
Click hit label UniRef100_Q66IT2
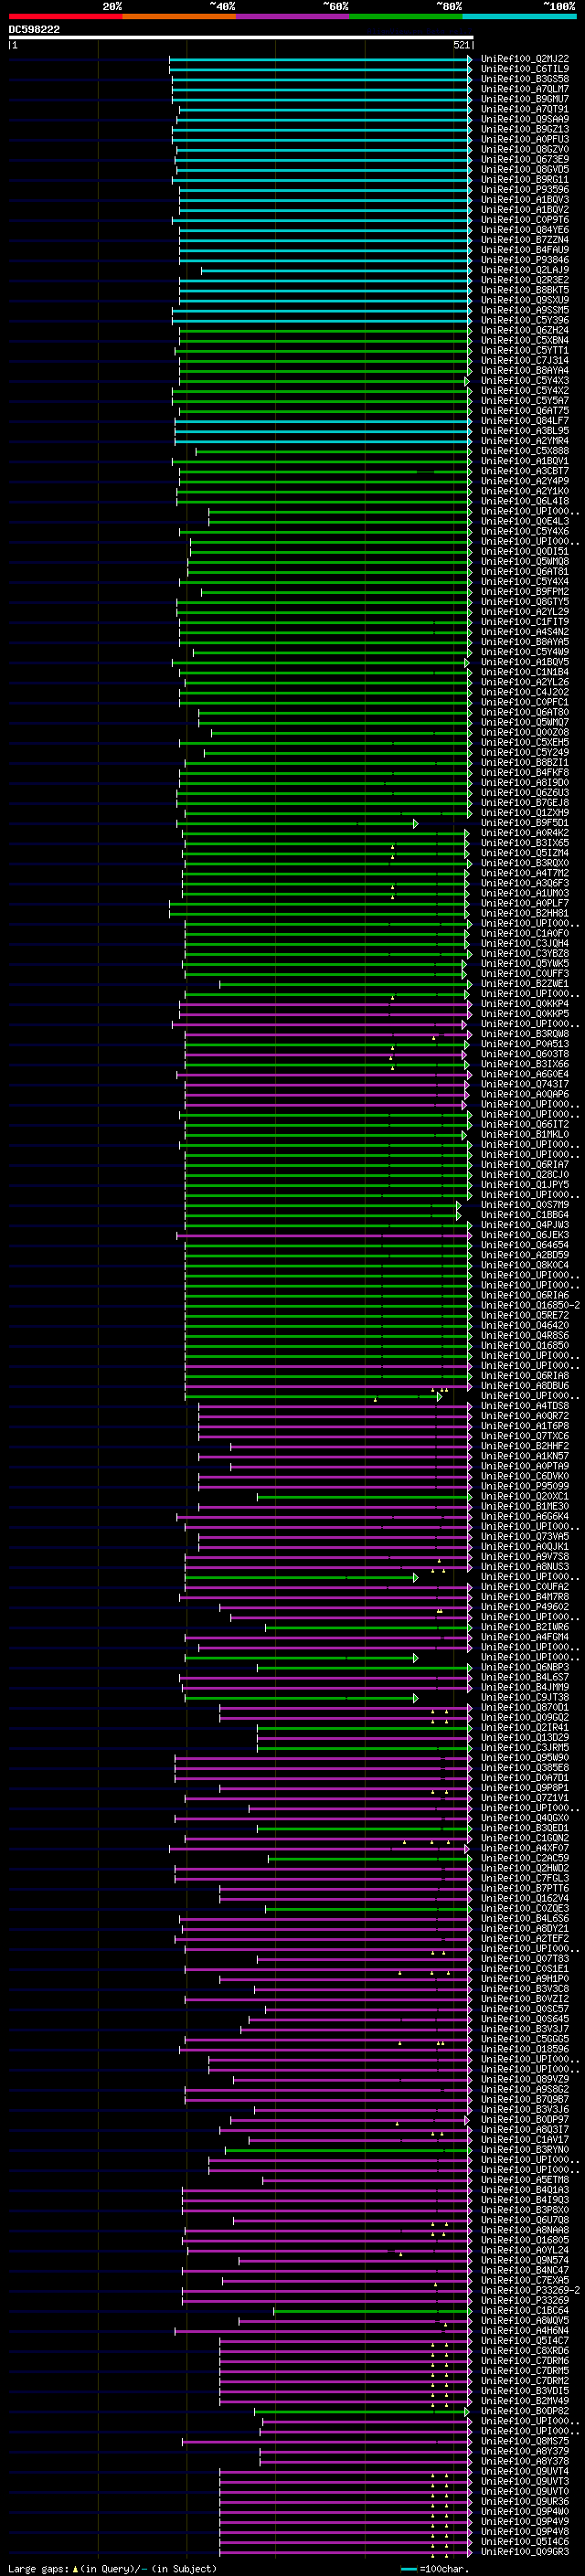click(x=525, y=1125)
